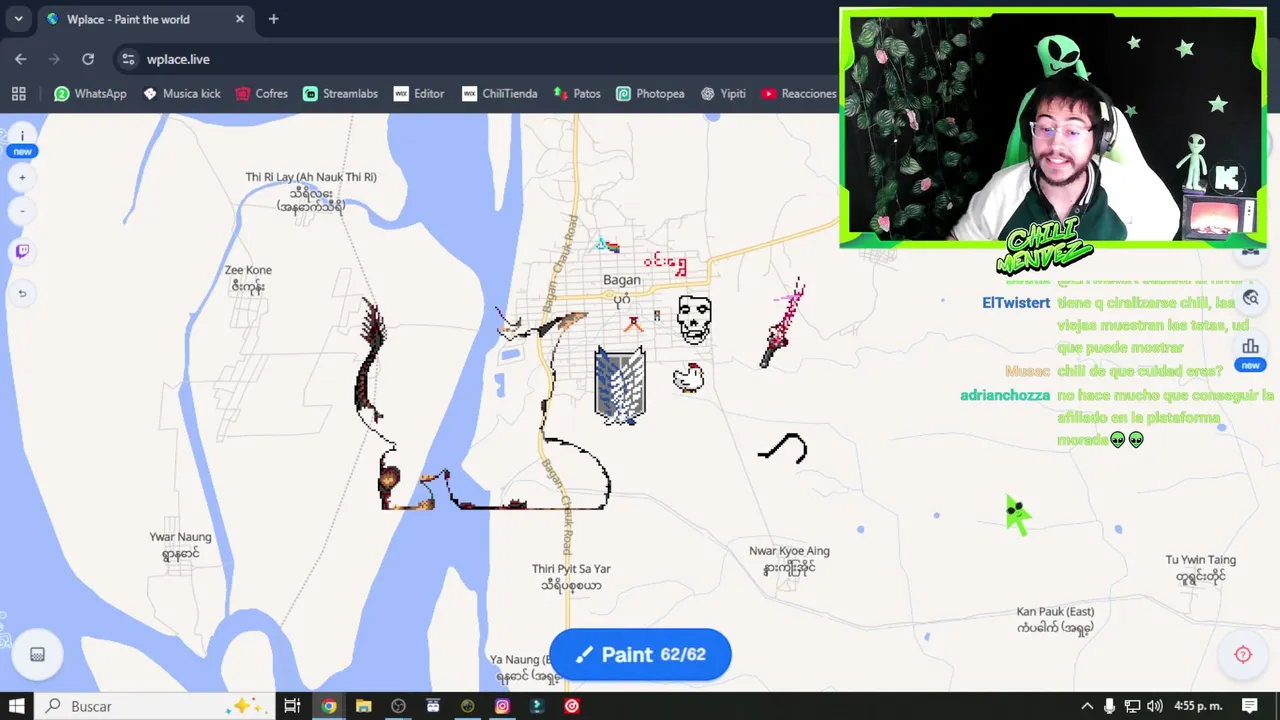Image resolution: width=1280 pixels, height=720 pixels.
Task: Click the pink sword pixel art
Action: [783, 322]
